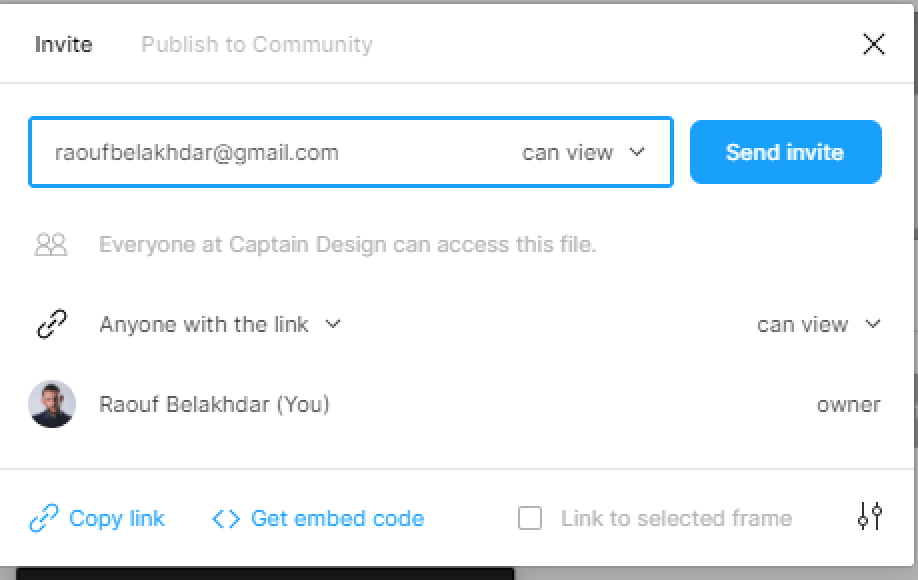Click the Copy link text
Screen dimensions: 918x580
[117, 519]
